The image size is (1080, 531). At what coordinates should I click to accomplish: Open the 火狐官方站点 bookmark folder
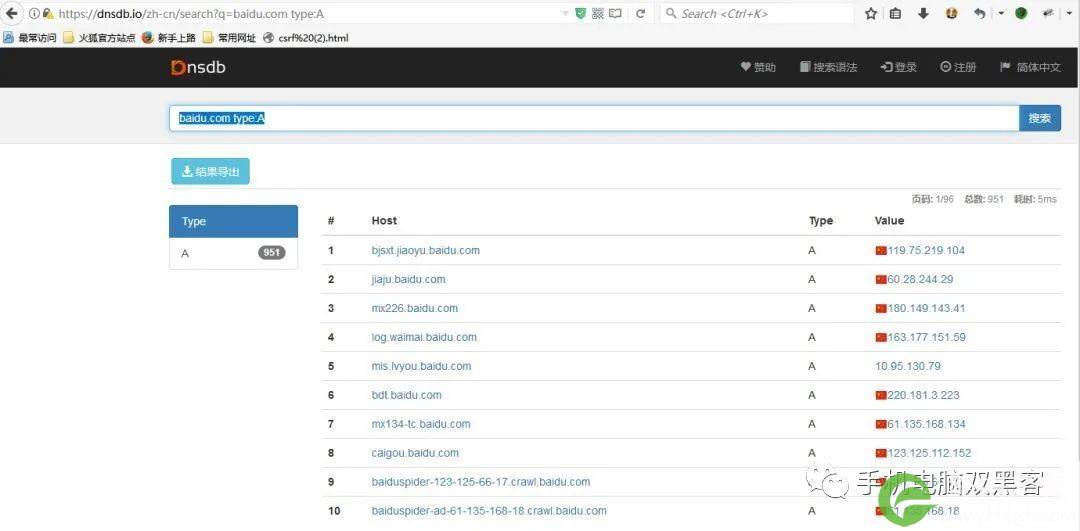click(x=98, y=38)
